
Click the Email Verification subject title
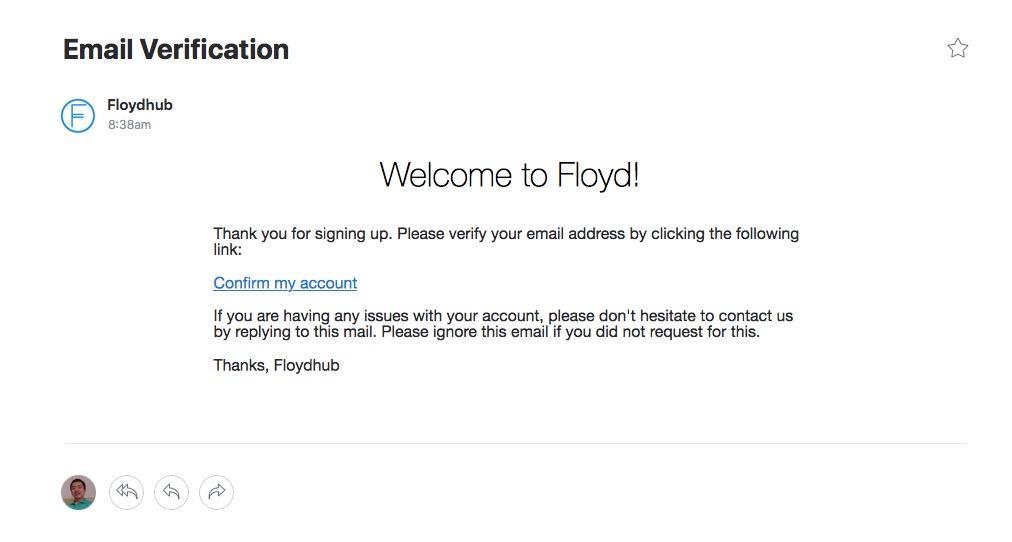(x=176, y=49)
